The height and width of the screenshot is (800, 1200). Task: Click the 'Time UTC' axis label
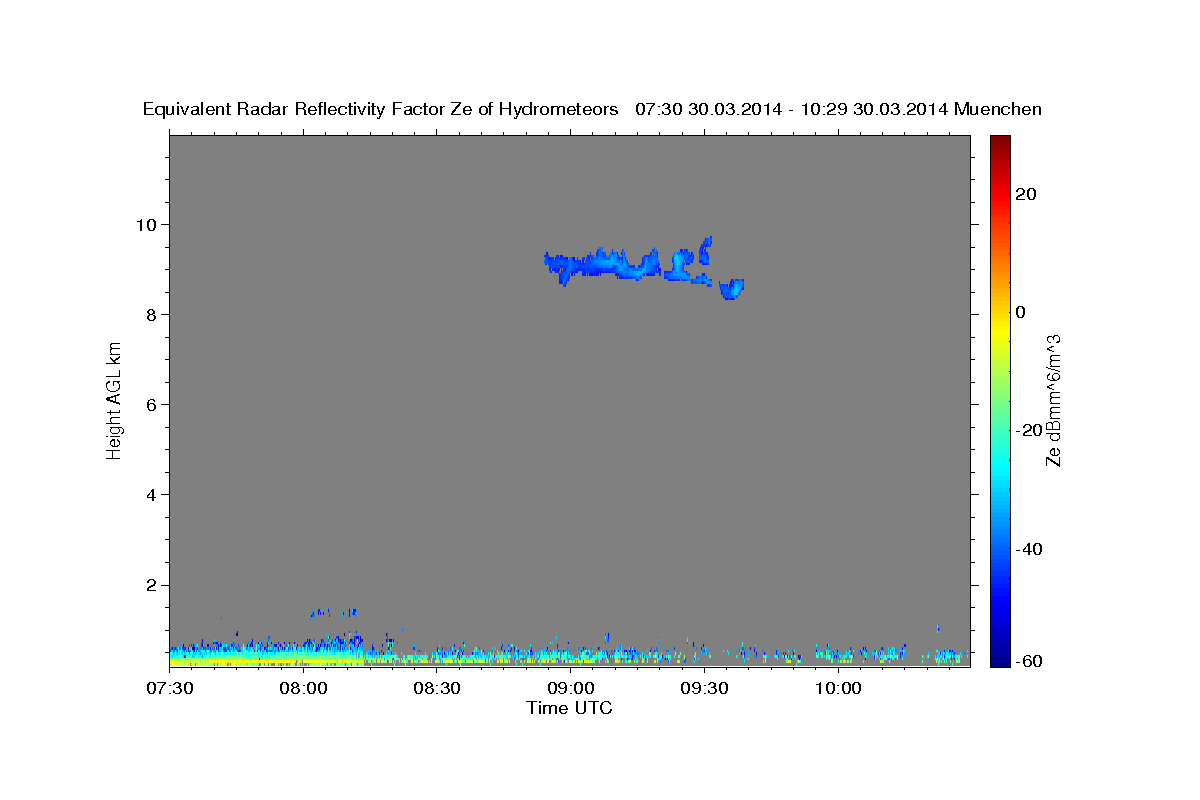click(x=569, y=708)
